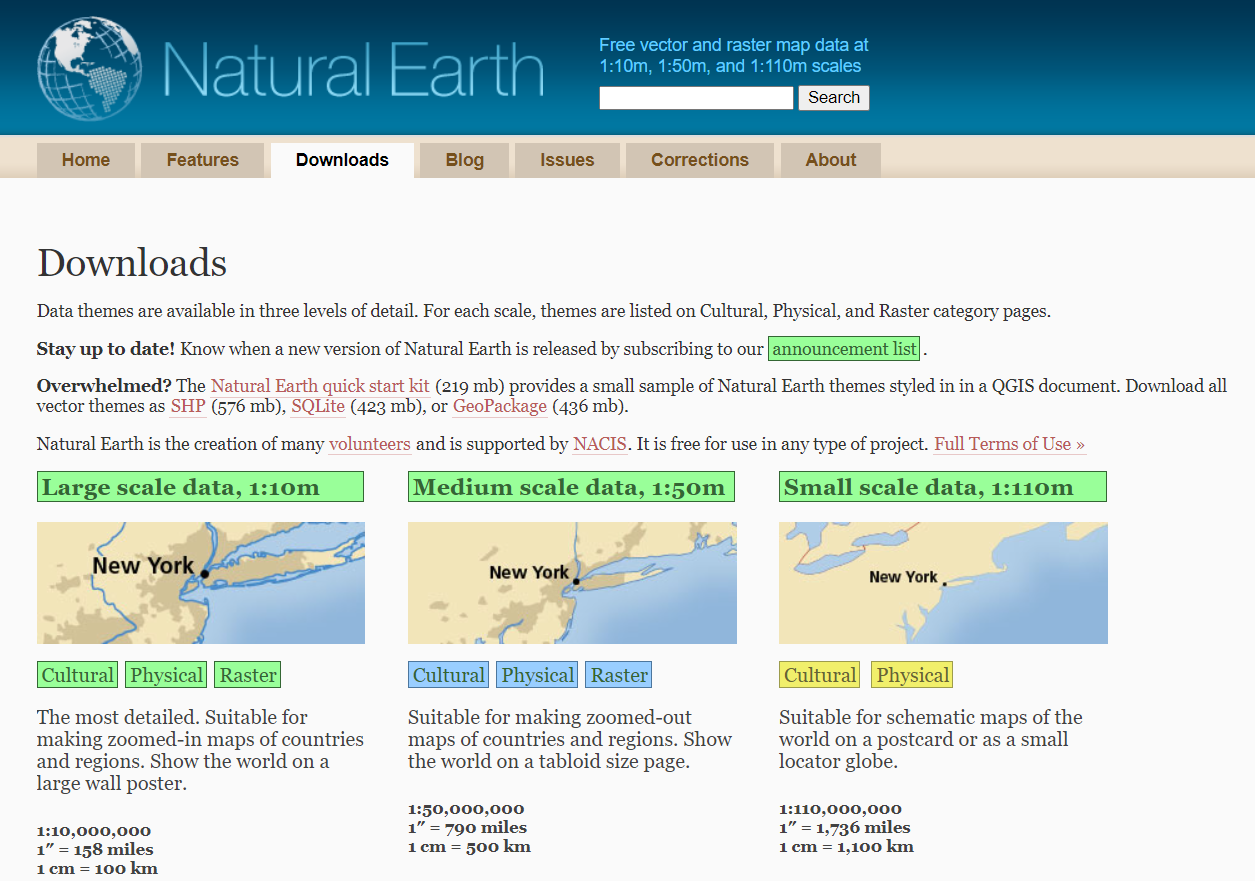The image size is (1255, 881).
Task: Open the Corrections tab
Action: [699, 160]
